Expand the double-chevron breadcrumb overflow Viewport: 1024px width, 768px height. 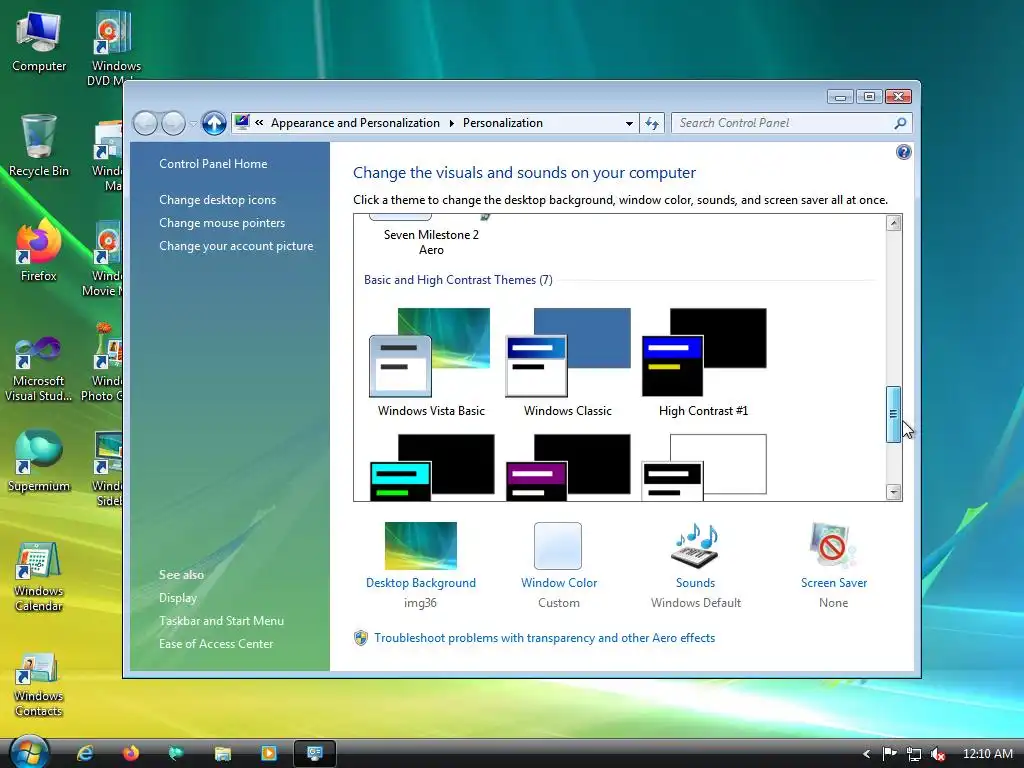click(x=259, y=123)
